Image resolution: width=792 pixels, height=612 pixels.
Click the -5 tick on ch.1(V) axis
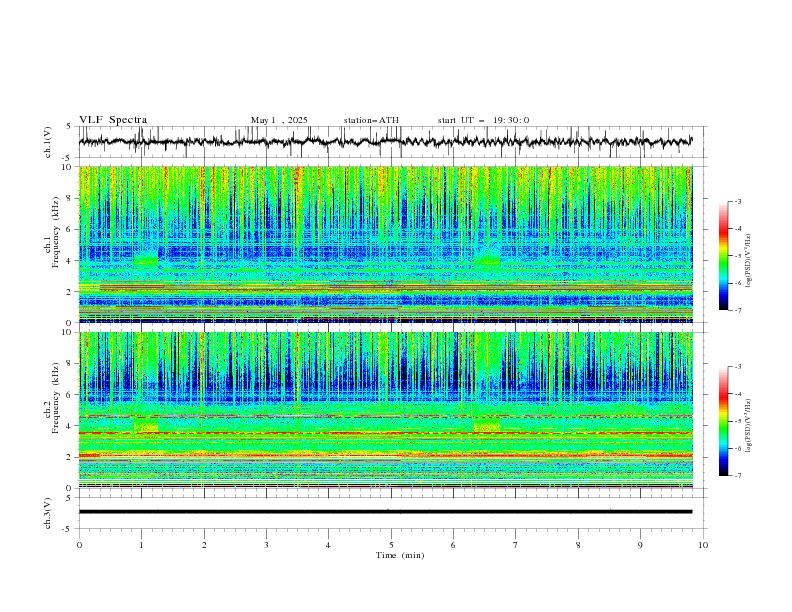tap(68, 158)
